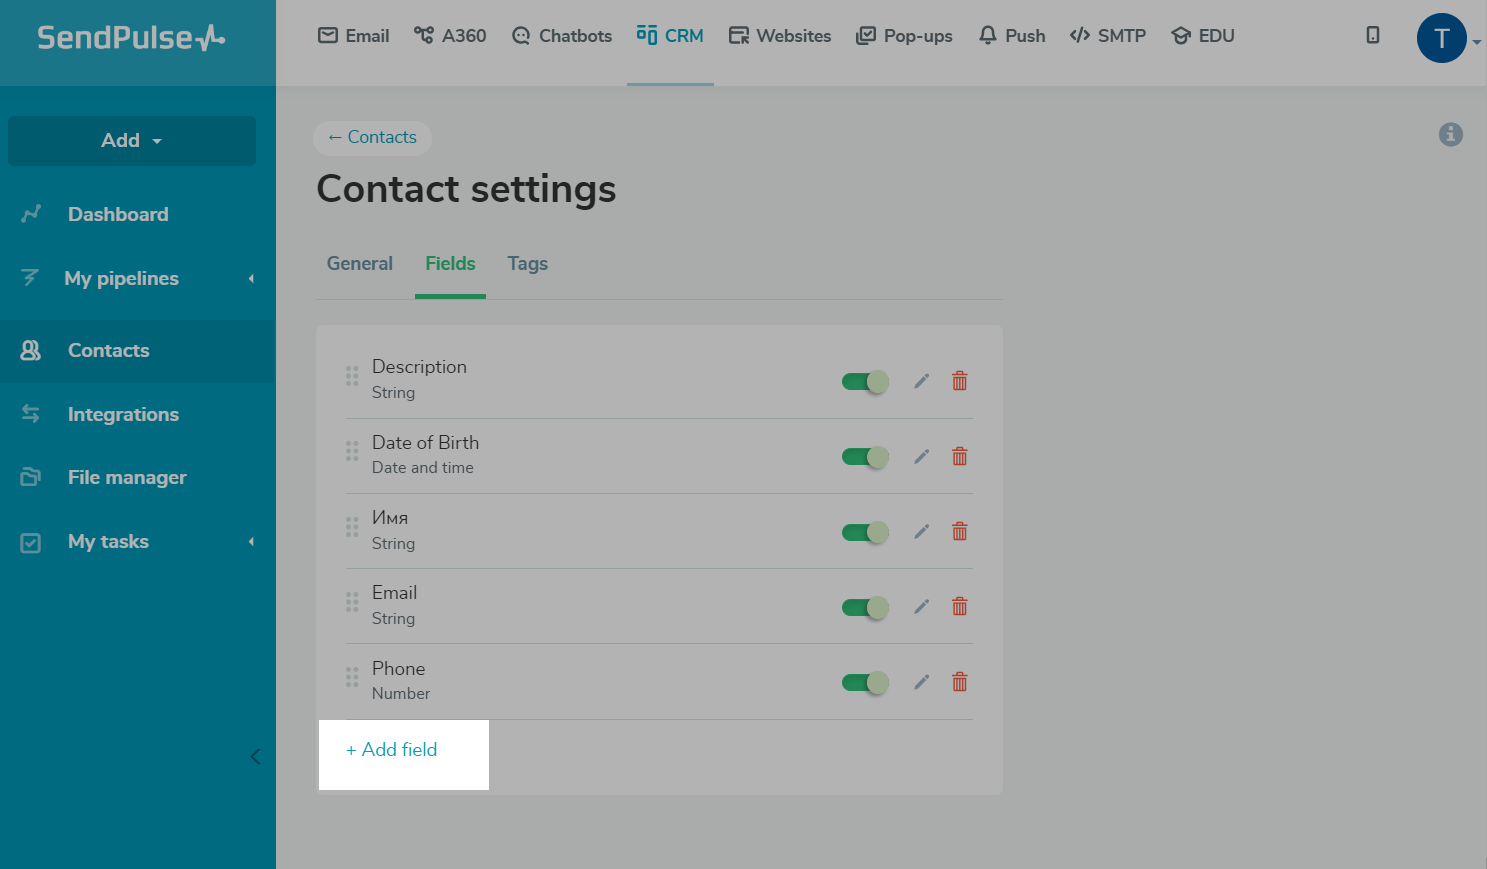Click the trash icon for Email field
The image size is (1487, 869).
(960, 607)
